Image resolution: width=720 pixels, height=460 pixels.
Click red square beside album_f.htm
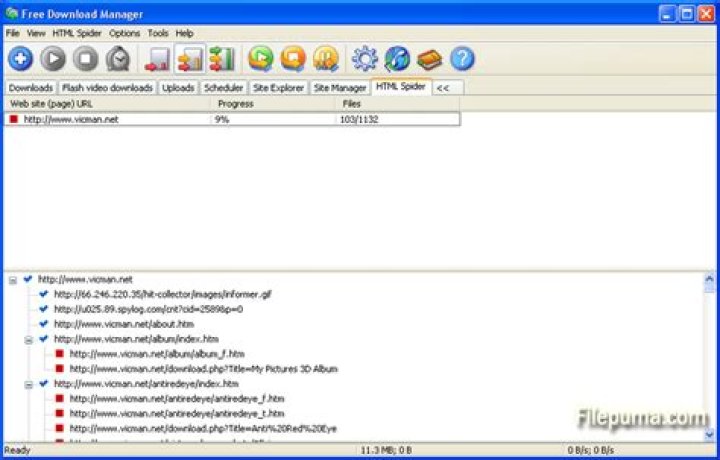[59, 353]
